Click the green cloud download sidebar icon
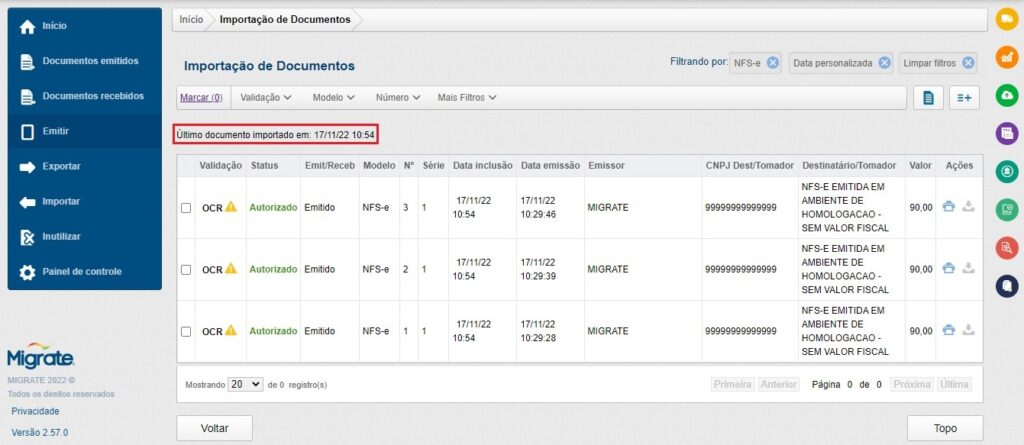The image size is (1024, 445). pos(1007,95)
